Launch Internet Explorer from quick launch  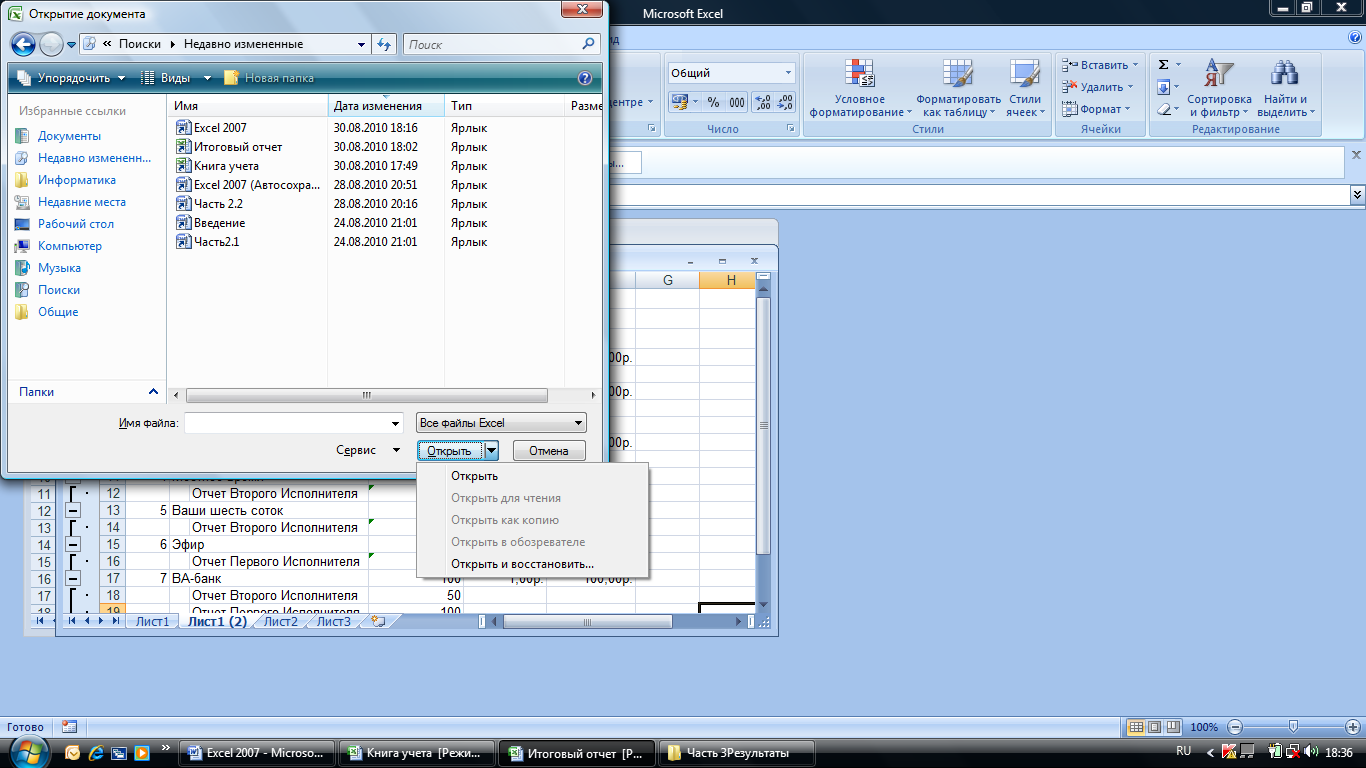point(96,752)
